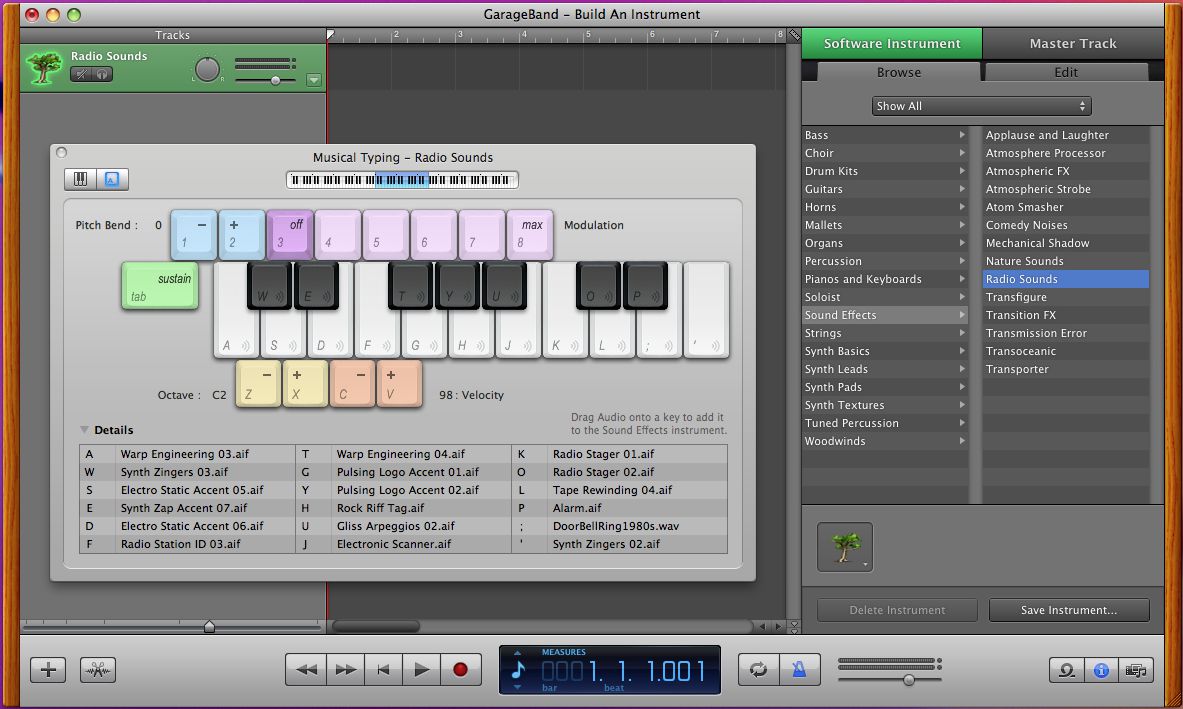This screenshot has height=709, width=1183.
Task: Play the white K key sound
Action: (x=565, y=336)
